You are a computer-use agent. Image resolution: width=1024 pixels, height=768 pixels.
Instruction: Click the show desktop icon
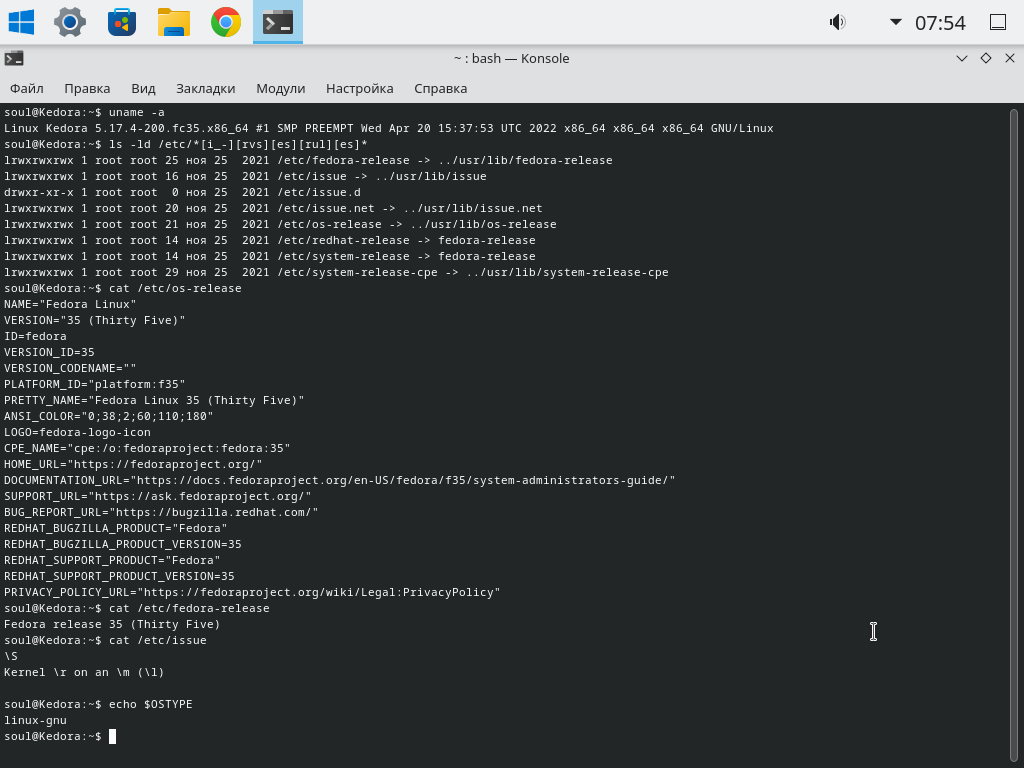coord(998,22)
